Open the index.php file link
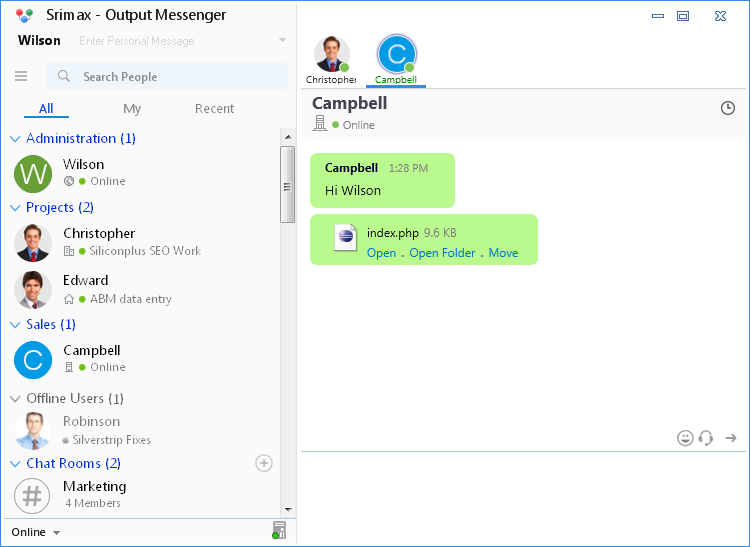The width and height of the screenshot is (750, 547). coord(381,253)
